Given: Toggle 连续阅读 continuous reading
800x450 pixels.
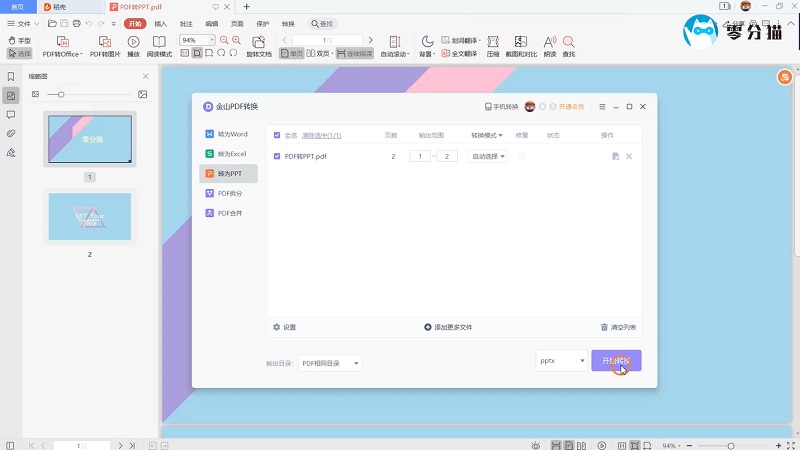Looking at the screenshot, I should pos(355,54).
